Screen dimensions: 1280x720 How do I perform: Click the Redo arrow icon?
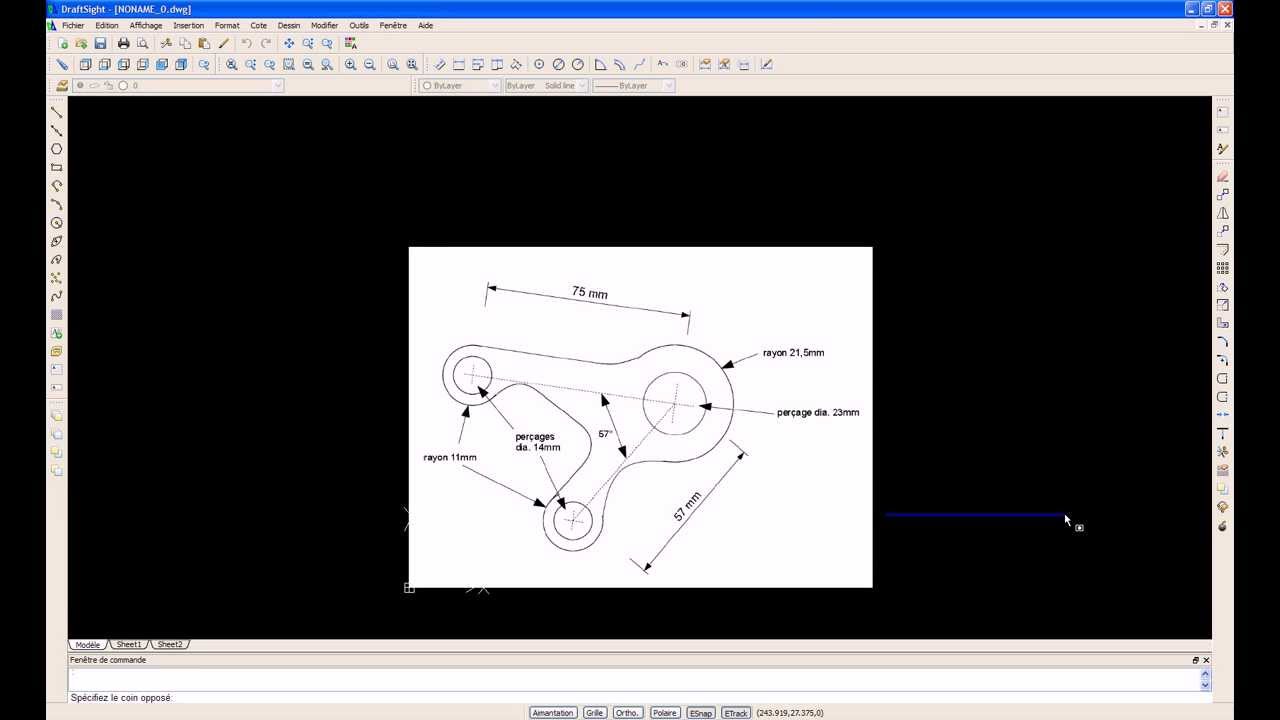pos(265,43)
